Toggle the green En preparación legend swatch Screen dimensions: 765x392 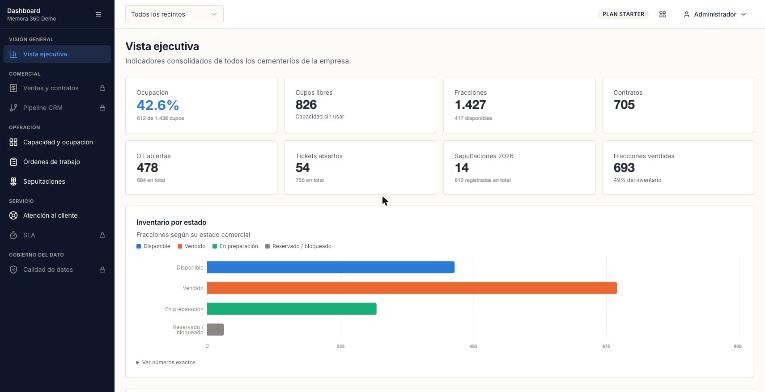(215, 247)
